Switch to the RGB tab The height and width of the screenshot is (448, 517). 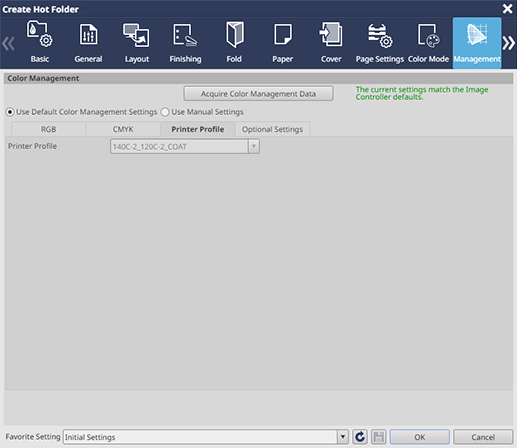[48, 129]
